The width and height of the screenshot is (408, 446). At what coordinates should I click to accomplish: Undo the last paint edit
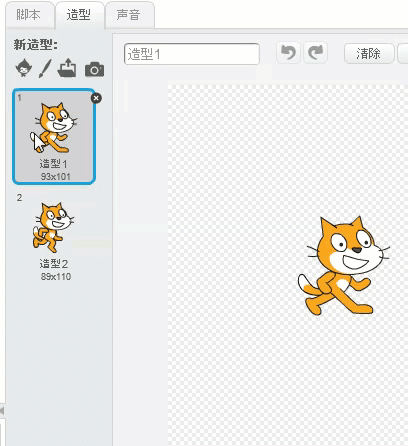click(x=288, y=53)
